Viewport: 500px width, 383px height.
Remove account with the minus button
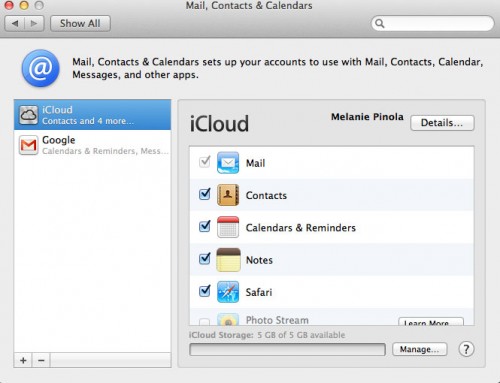(x=41, y=360)
